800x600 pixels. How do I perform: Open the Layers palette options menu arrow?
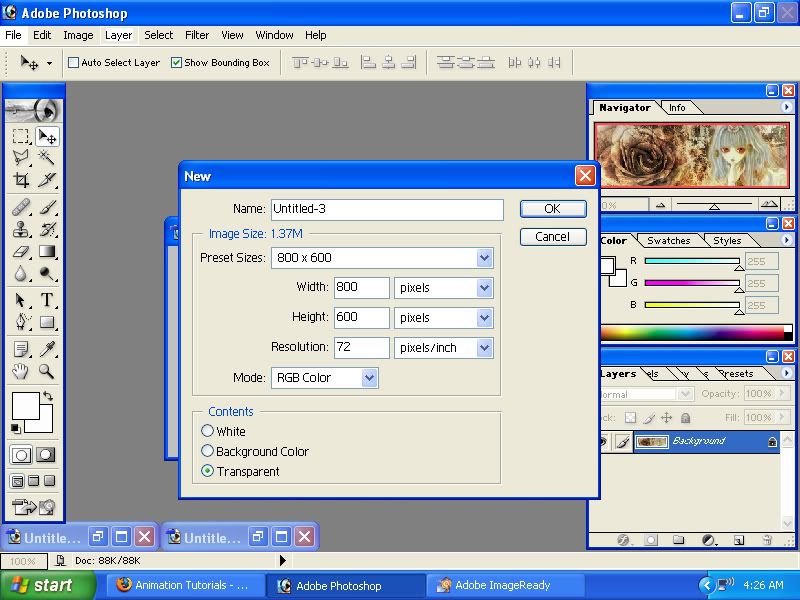click(786, 373)
